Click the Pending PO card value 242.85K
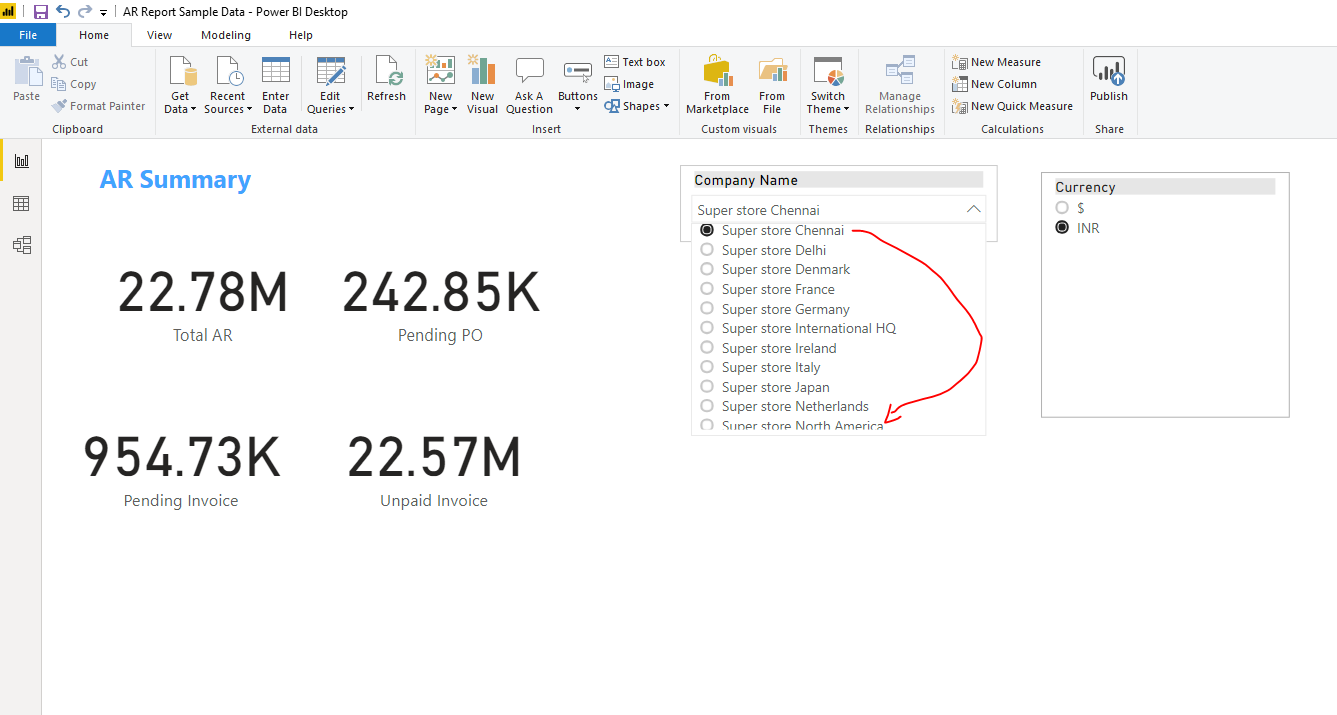This screenshot has height=715, width=1337. 441,293
